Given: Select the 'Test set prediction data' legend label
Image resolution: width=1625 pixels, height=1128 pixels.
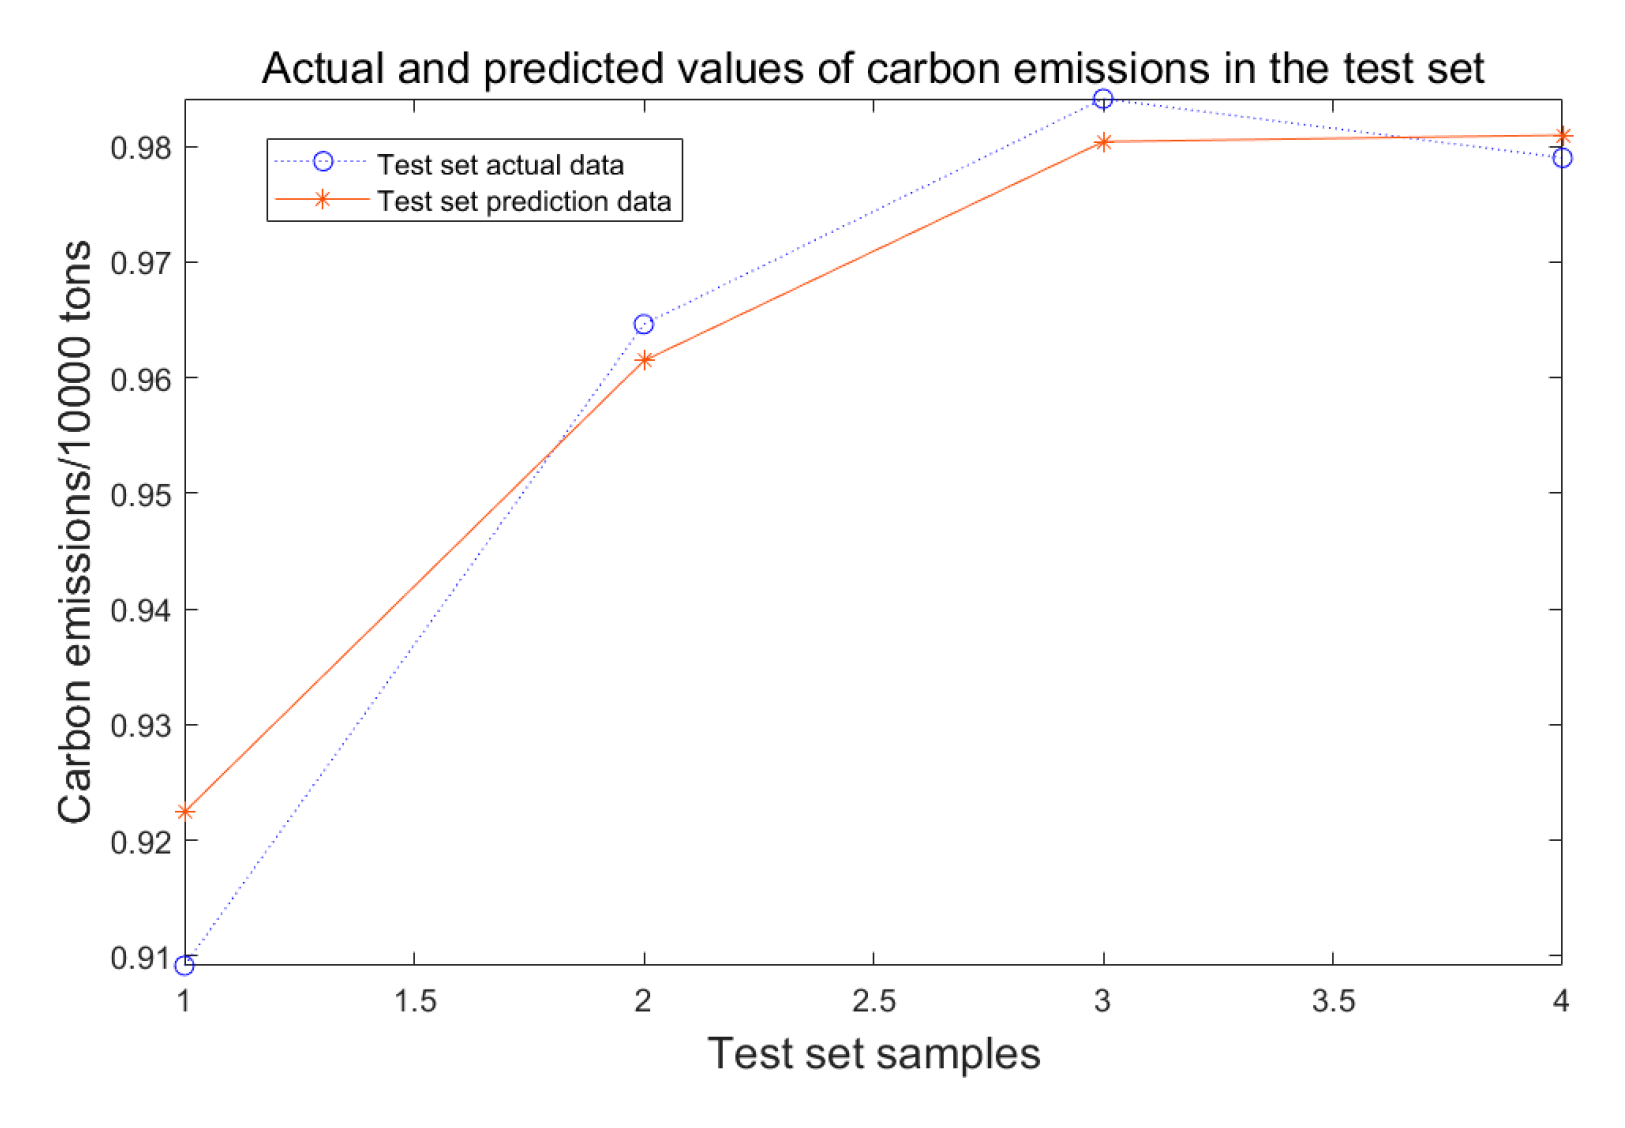Looking at the screenshot, I should click(x=524, y=202).
